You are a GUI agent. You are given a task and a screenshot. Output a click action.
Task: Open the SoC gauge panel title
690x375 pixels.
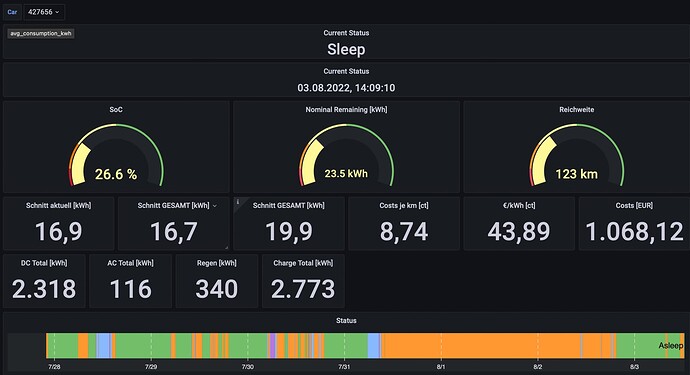116,110
